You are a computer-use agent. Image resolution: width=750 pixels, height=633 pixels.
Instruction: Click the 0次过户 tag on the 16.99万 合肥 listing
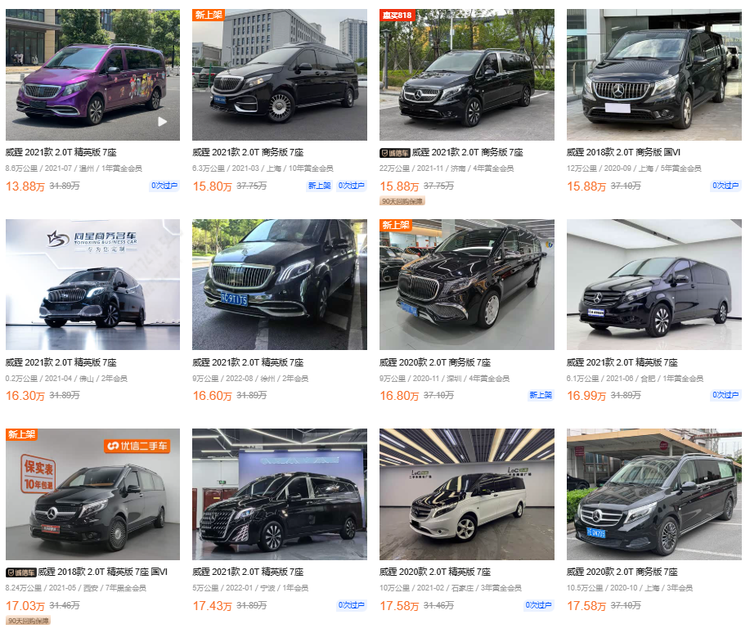click(726, 395)
